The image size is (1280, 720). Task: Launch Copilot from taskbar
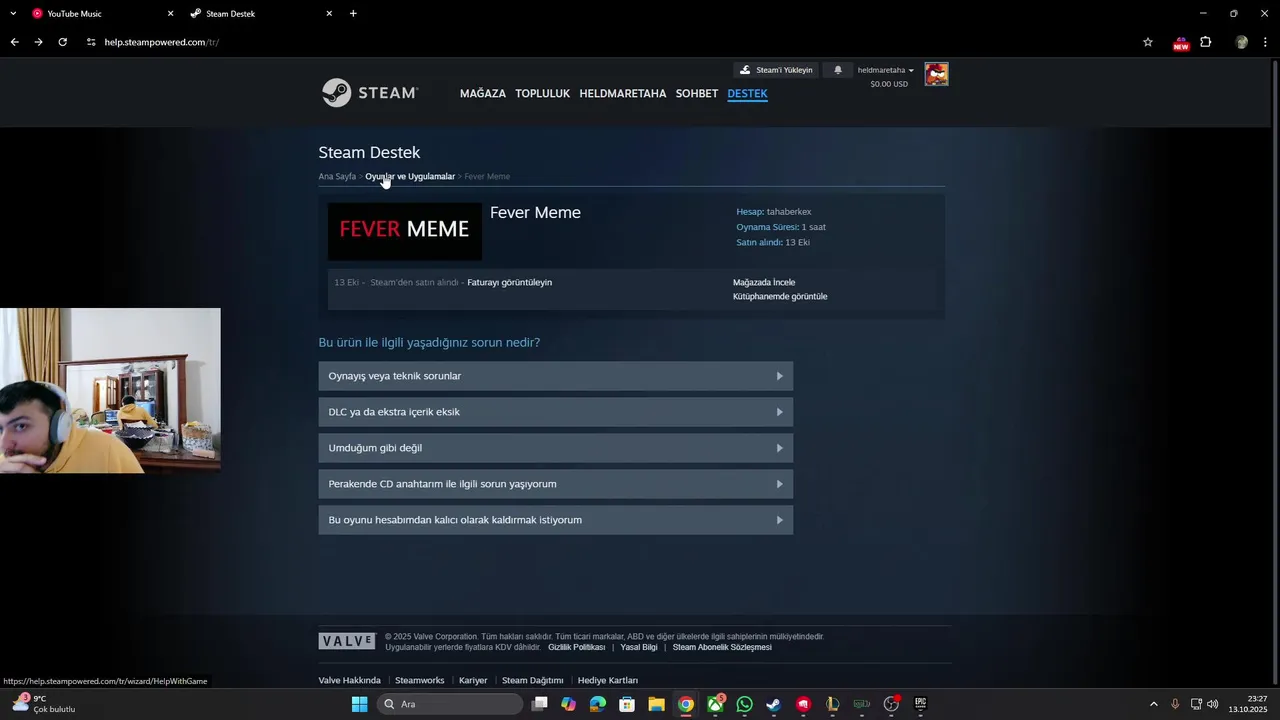(569, 704)
